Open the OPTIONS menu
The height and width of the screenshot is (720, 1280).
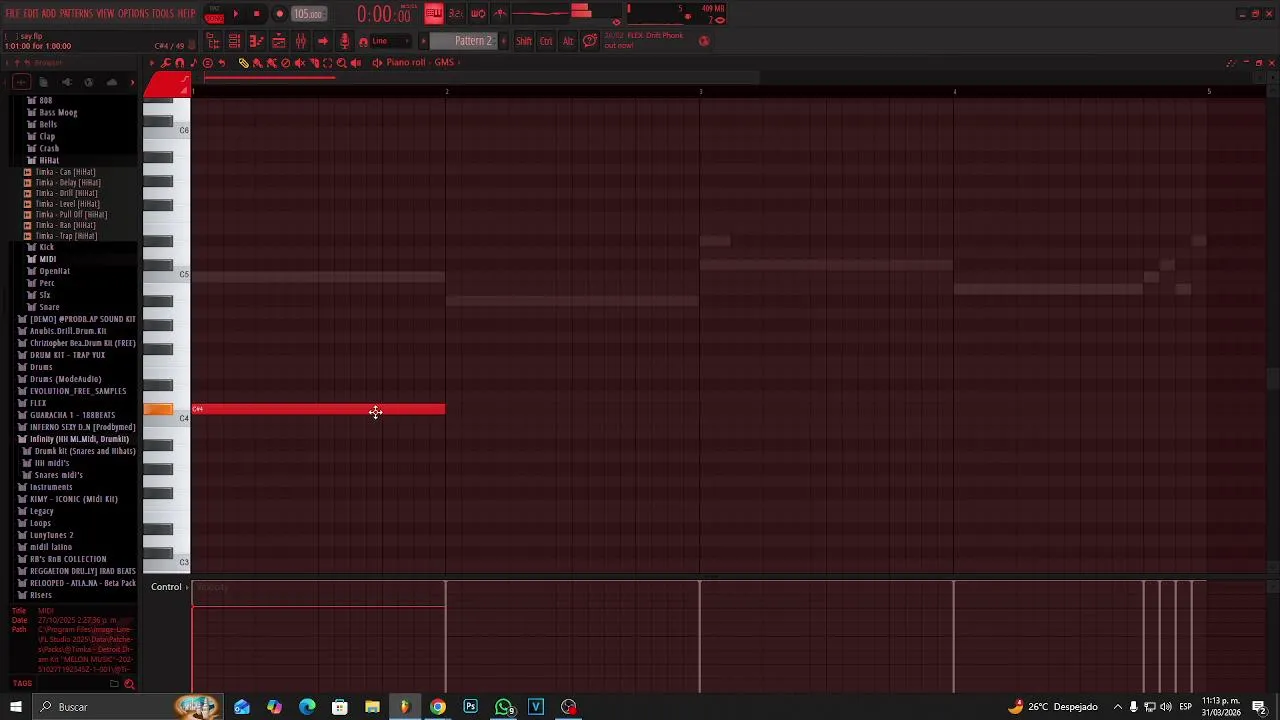pyautogui.click(x=132, y=14)
